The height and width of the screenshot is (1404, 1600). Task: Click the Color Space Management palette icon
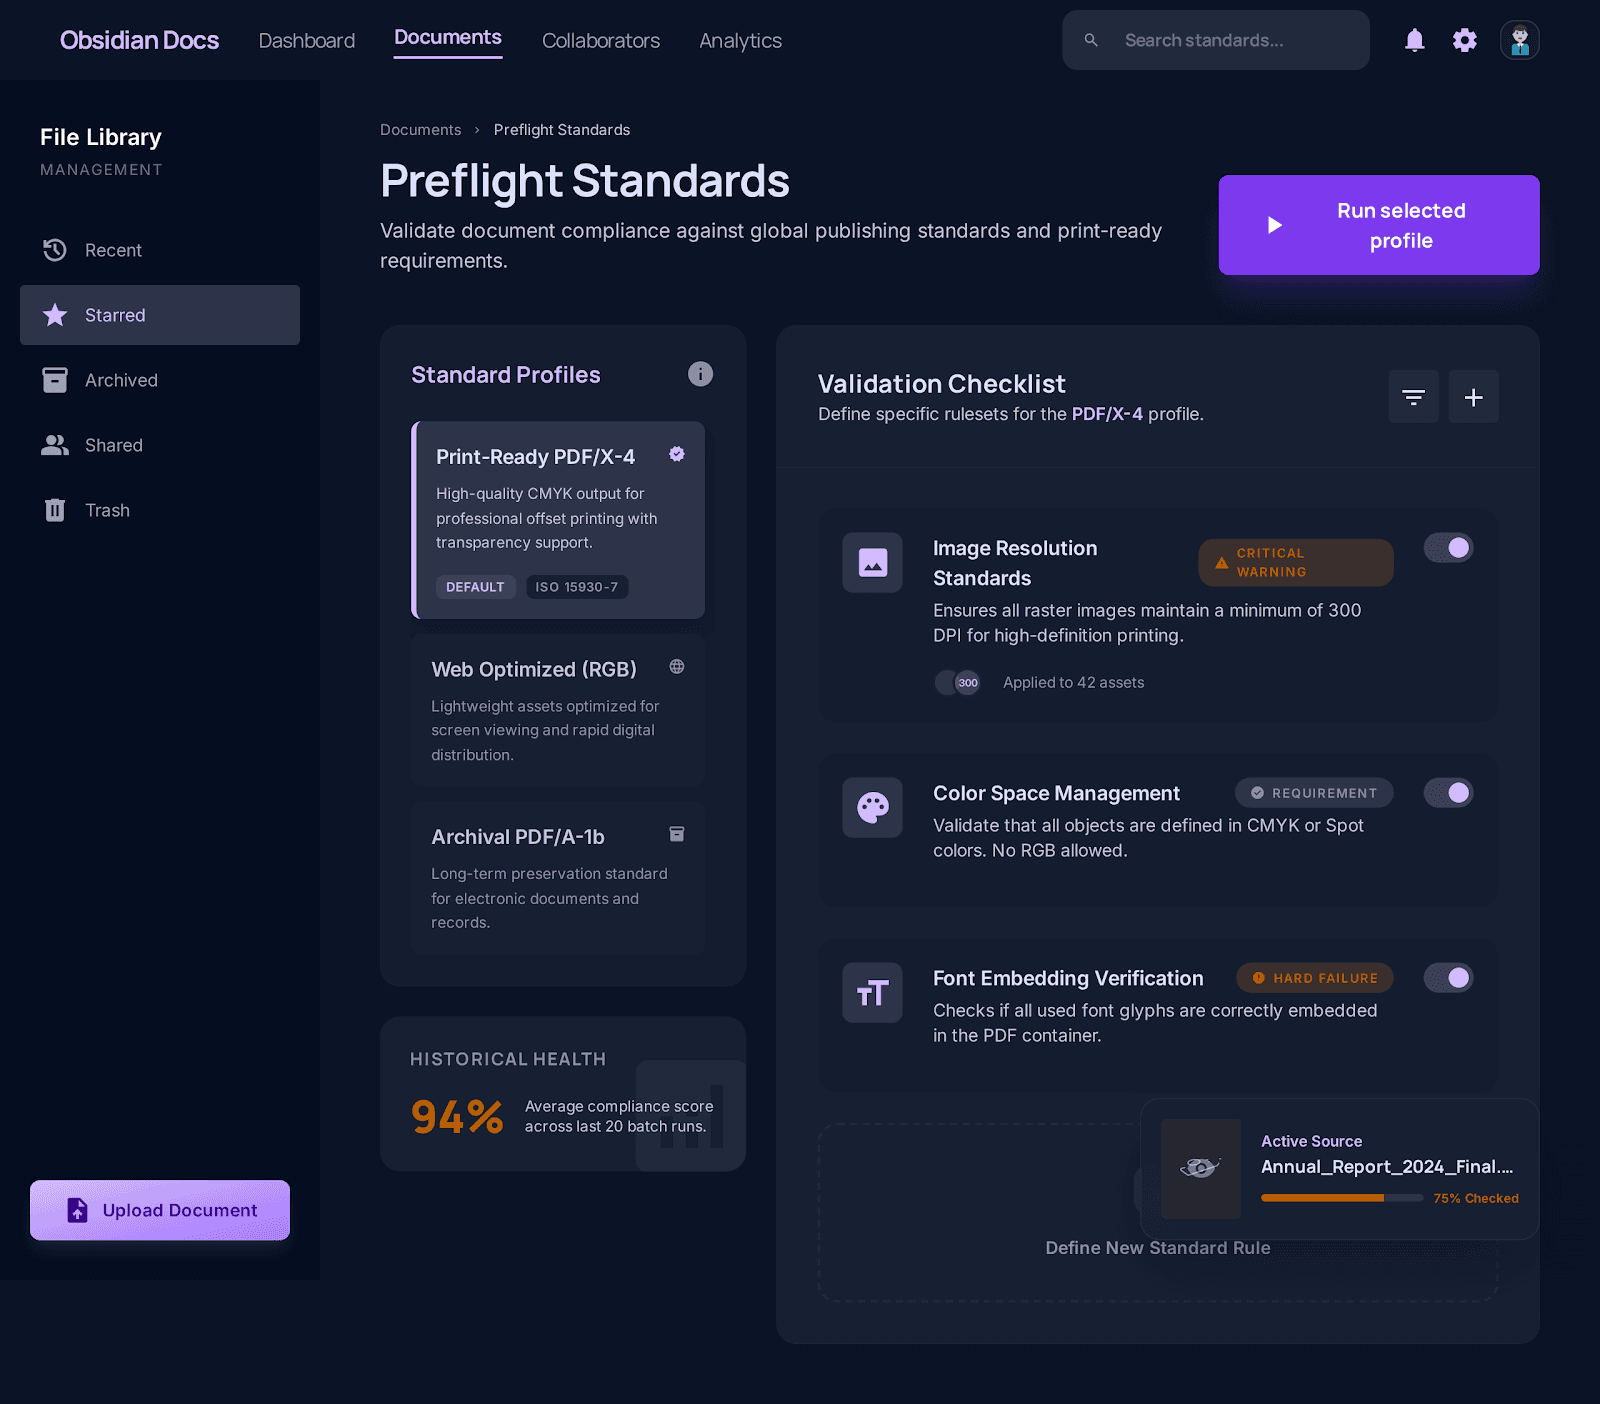[x=871, y=808]
